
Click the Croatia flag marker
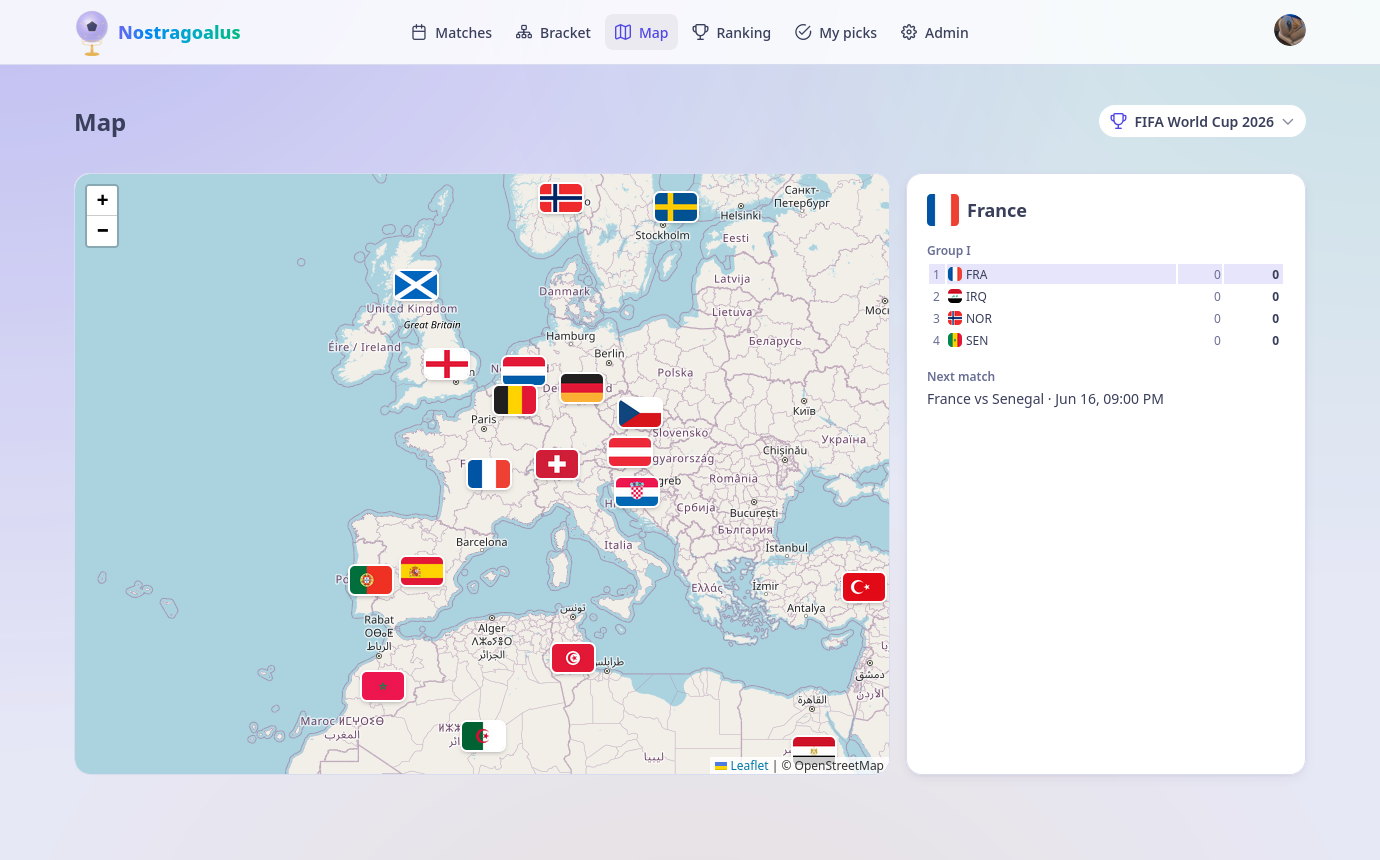tap(637, 492)
